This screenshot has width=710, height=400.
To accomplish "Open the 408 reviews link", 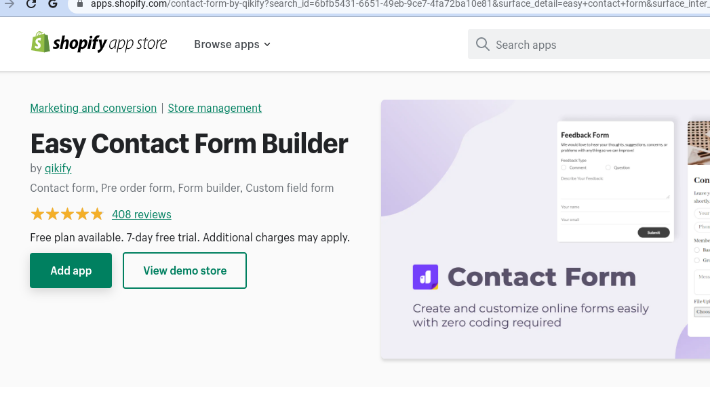I will tap(142, 214).
